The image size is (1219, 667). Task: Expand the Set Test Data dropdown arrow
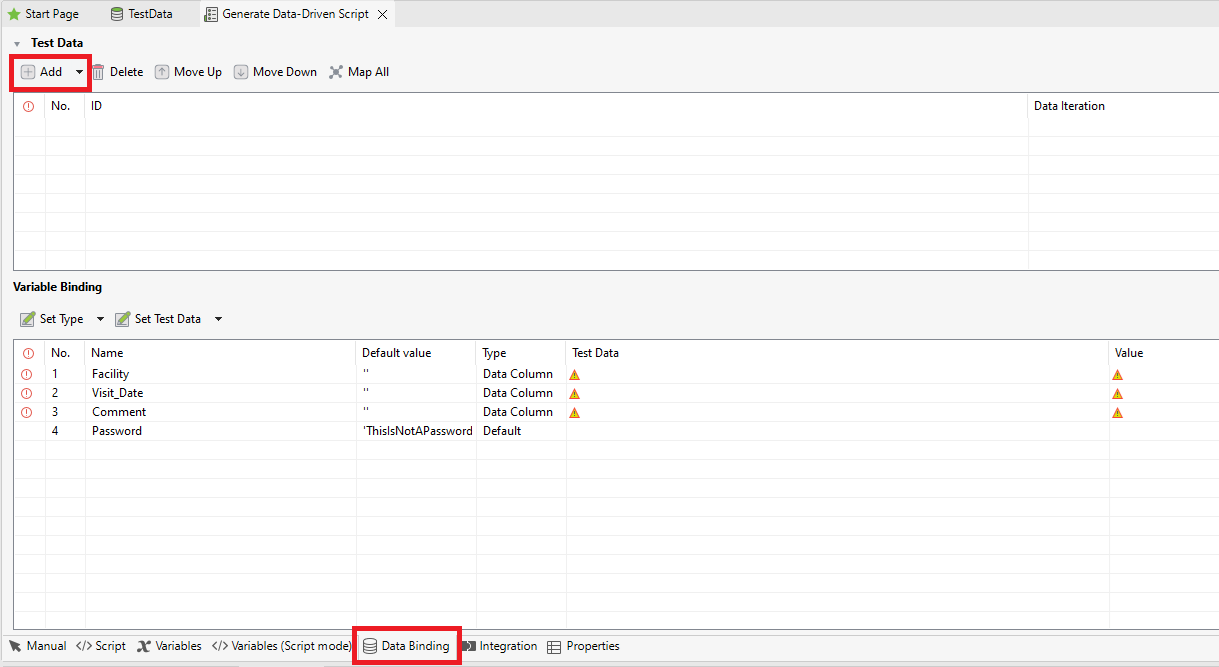coord(218,319)
